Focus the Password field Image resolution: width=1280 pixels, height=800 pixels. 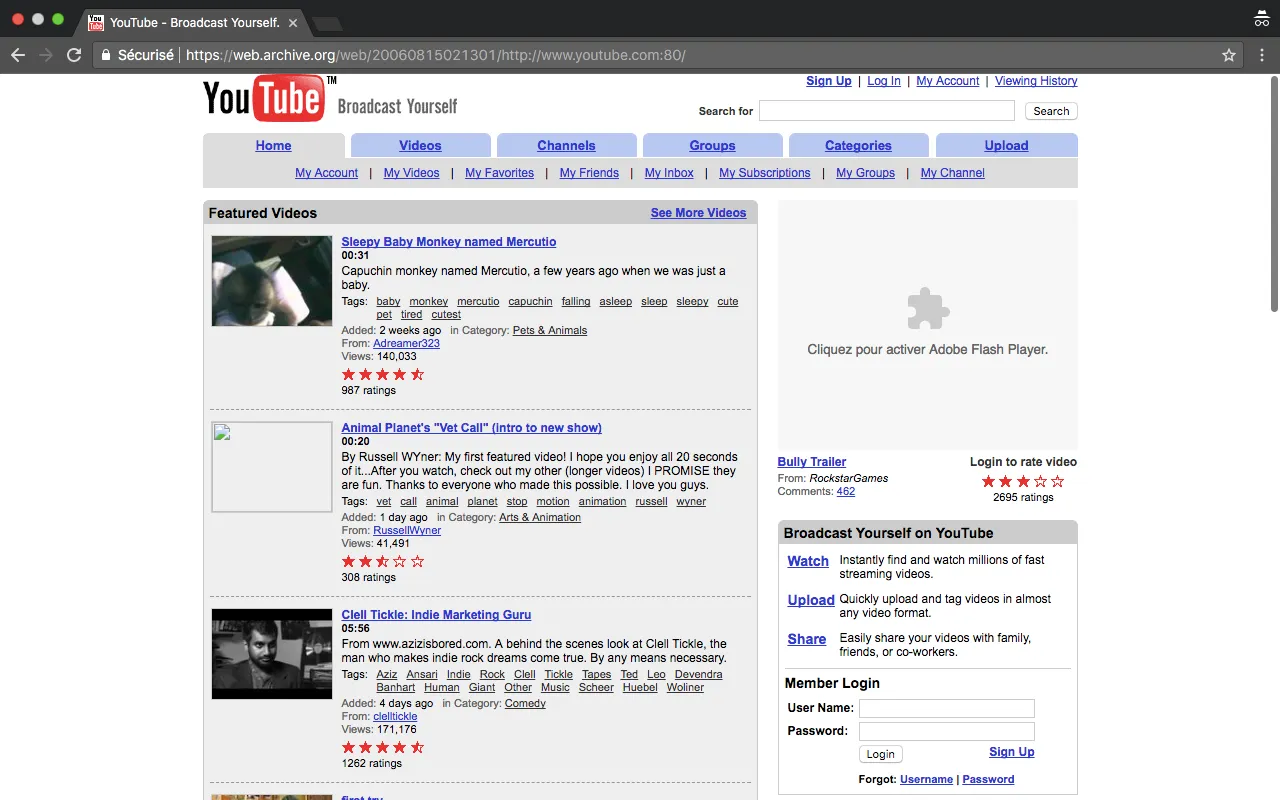tap(947, 732)
